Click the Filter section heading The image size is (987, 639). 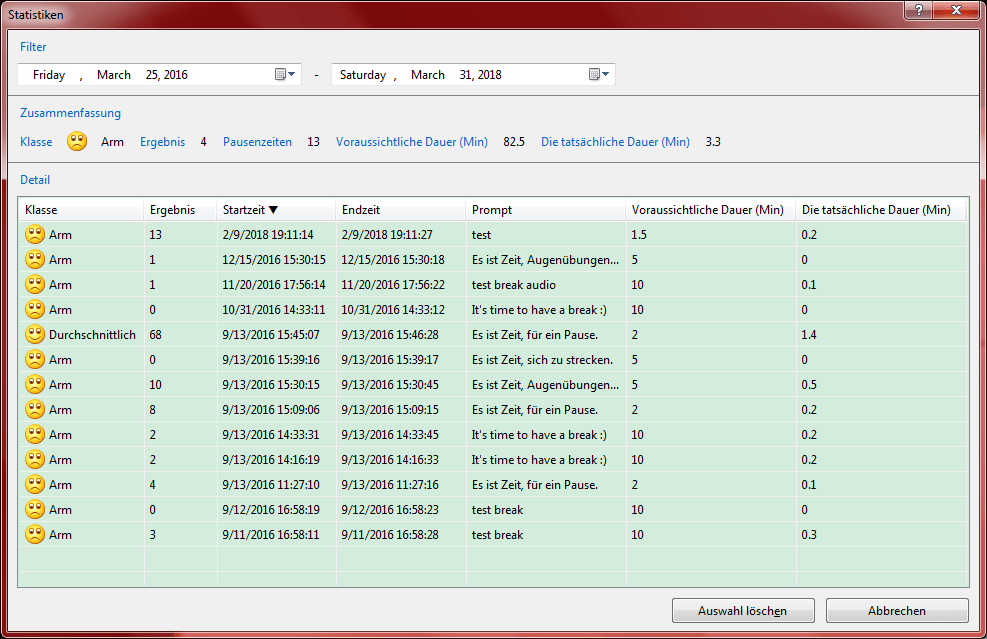(x=33, y=47)
